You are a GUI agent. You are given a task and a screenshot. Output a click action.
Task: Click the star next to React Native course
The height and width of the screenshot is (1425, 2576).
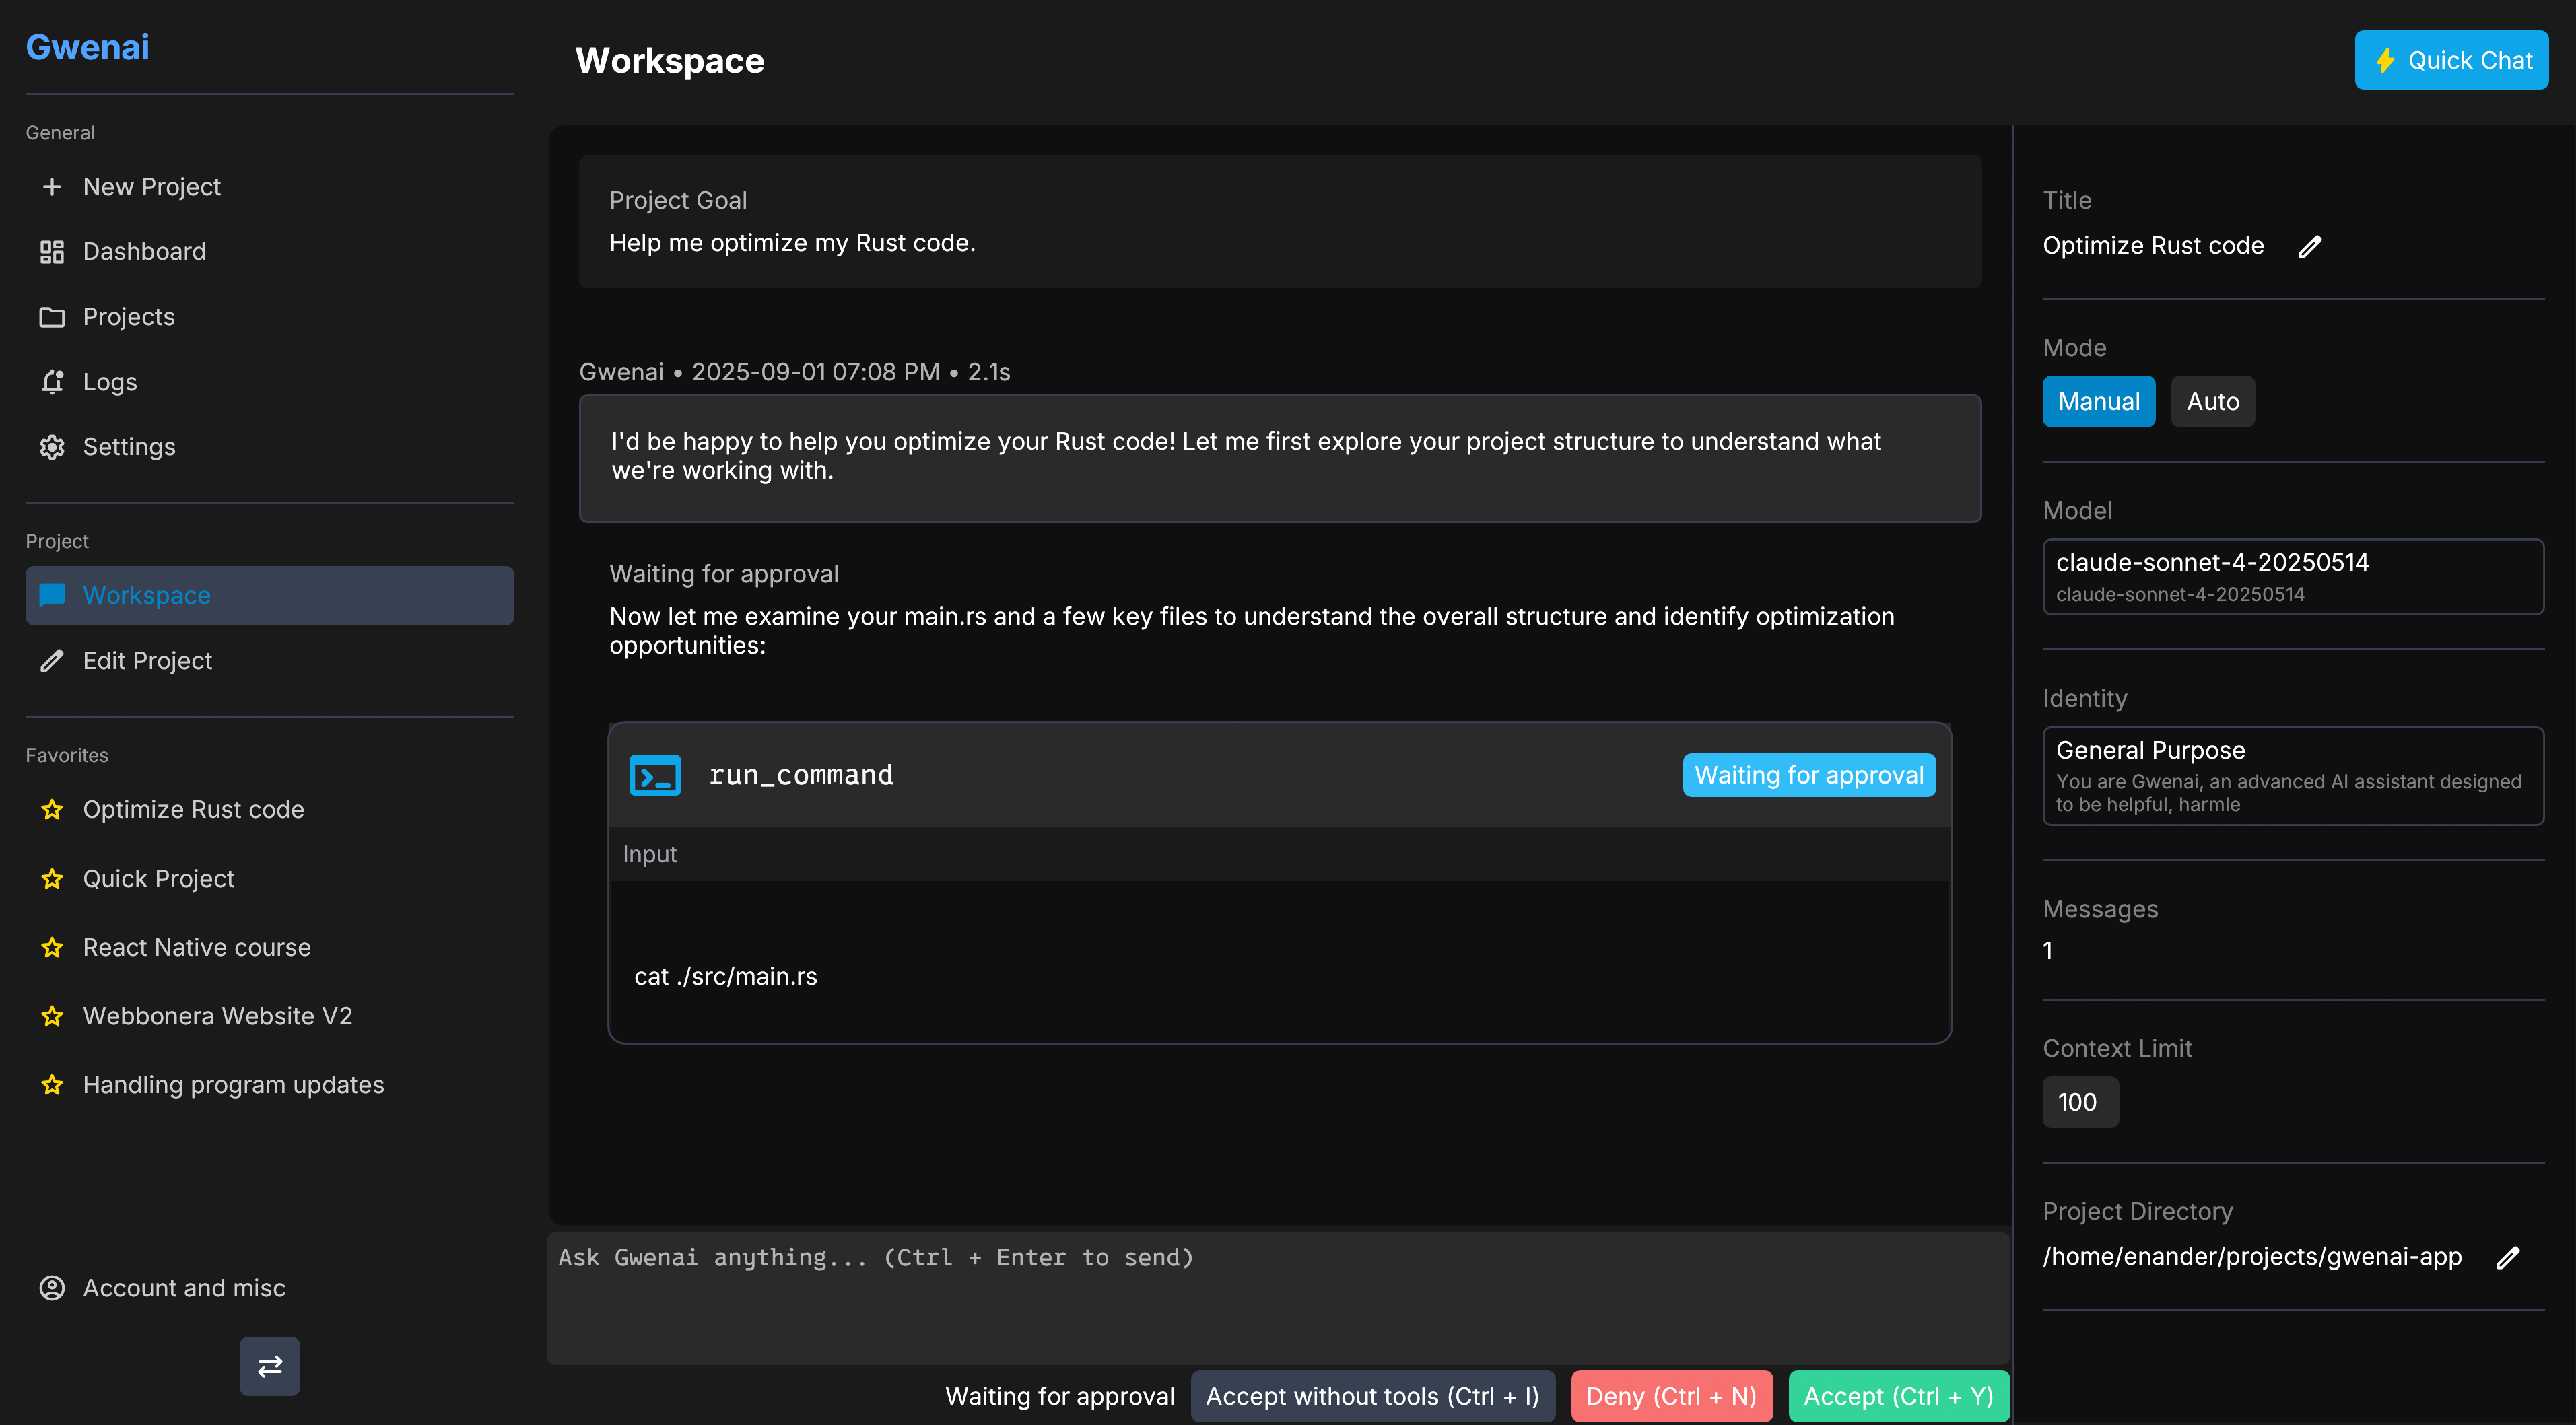[x=52, y=948]
